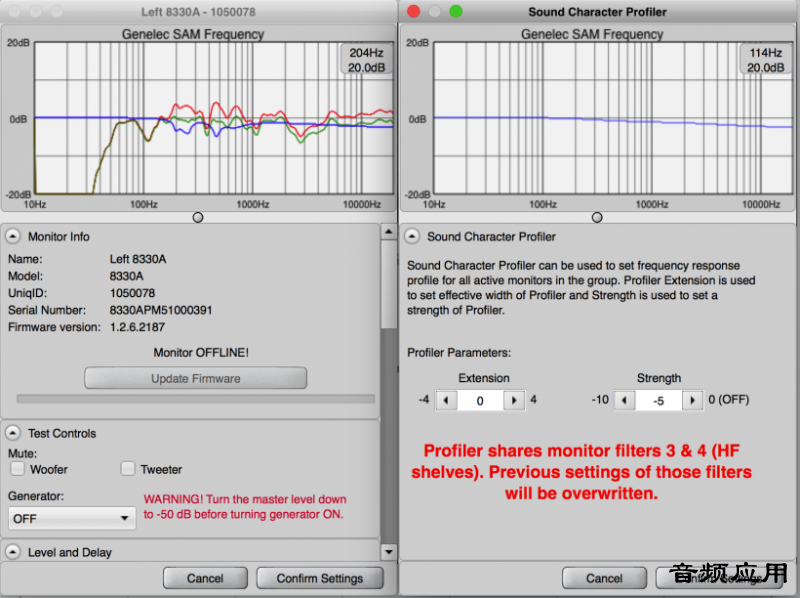
Task: Collapse the Level and Delay section
Action: pos(13,552)
